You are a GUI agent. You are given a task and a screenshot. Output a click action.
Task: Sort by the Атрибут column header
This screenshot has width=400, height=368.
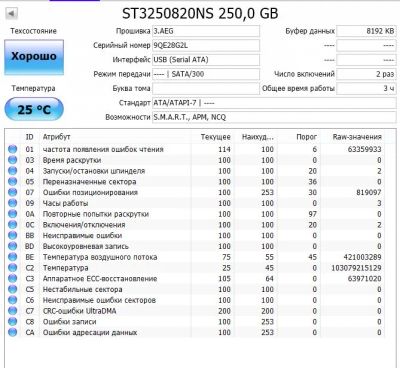tap(56, 137)
